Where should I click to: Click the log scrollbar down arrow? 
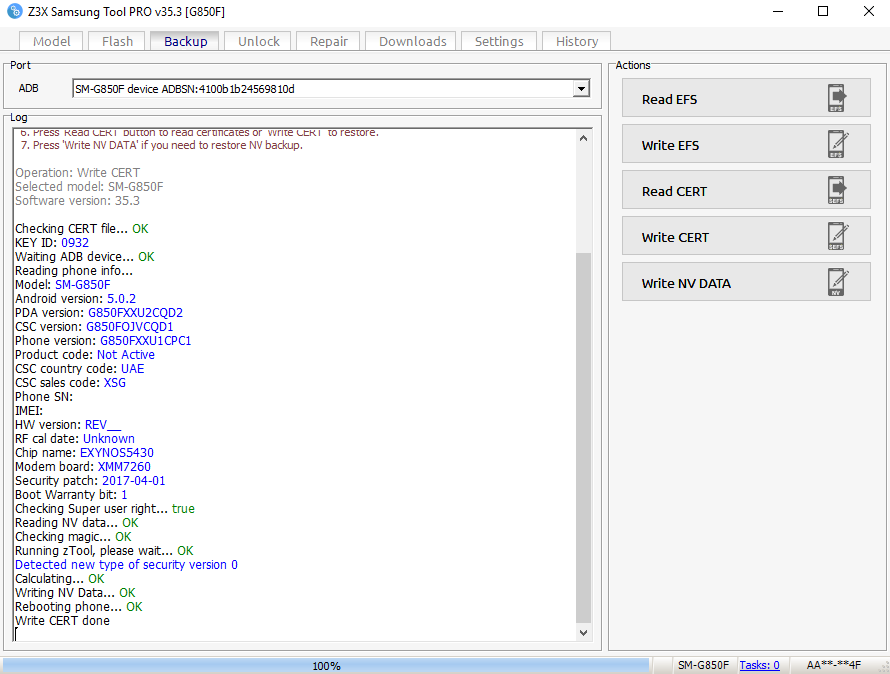click(x=583, y=633)
